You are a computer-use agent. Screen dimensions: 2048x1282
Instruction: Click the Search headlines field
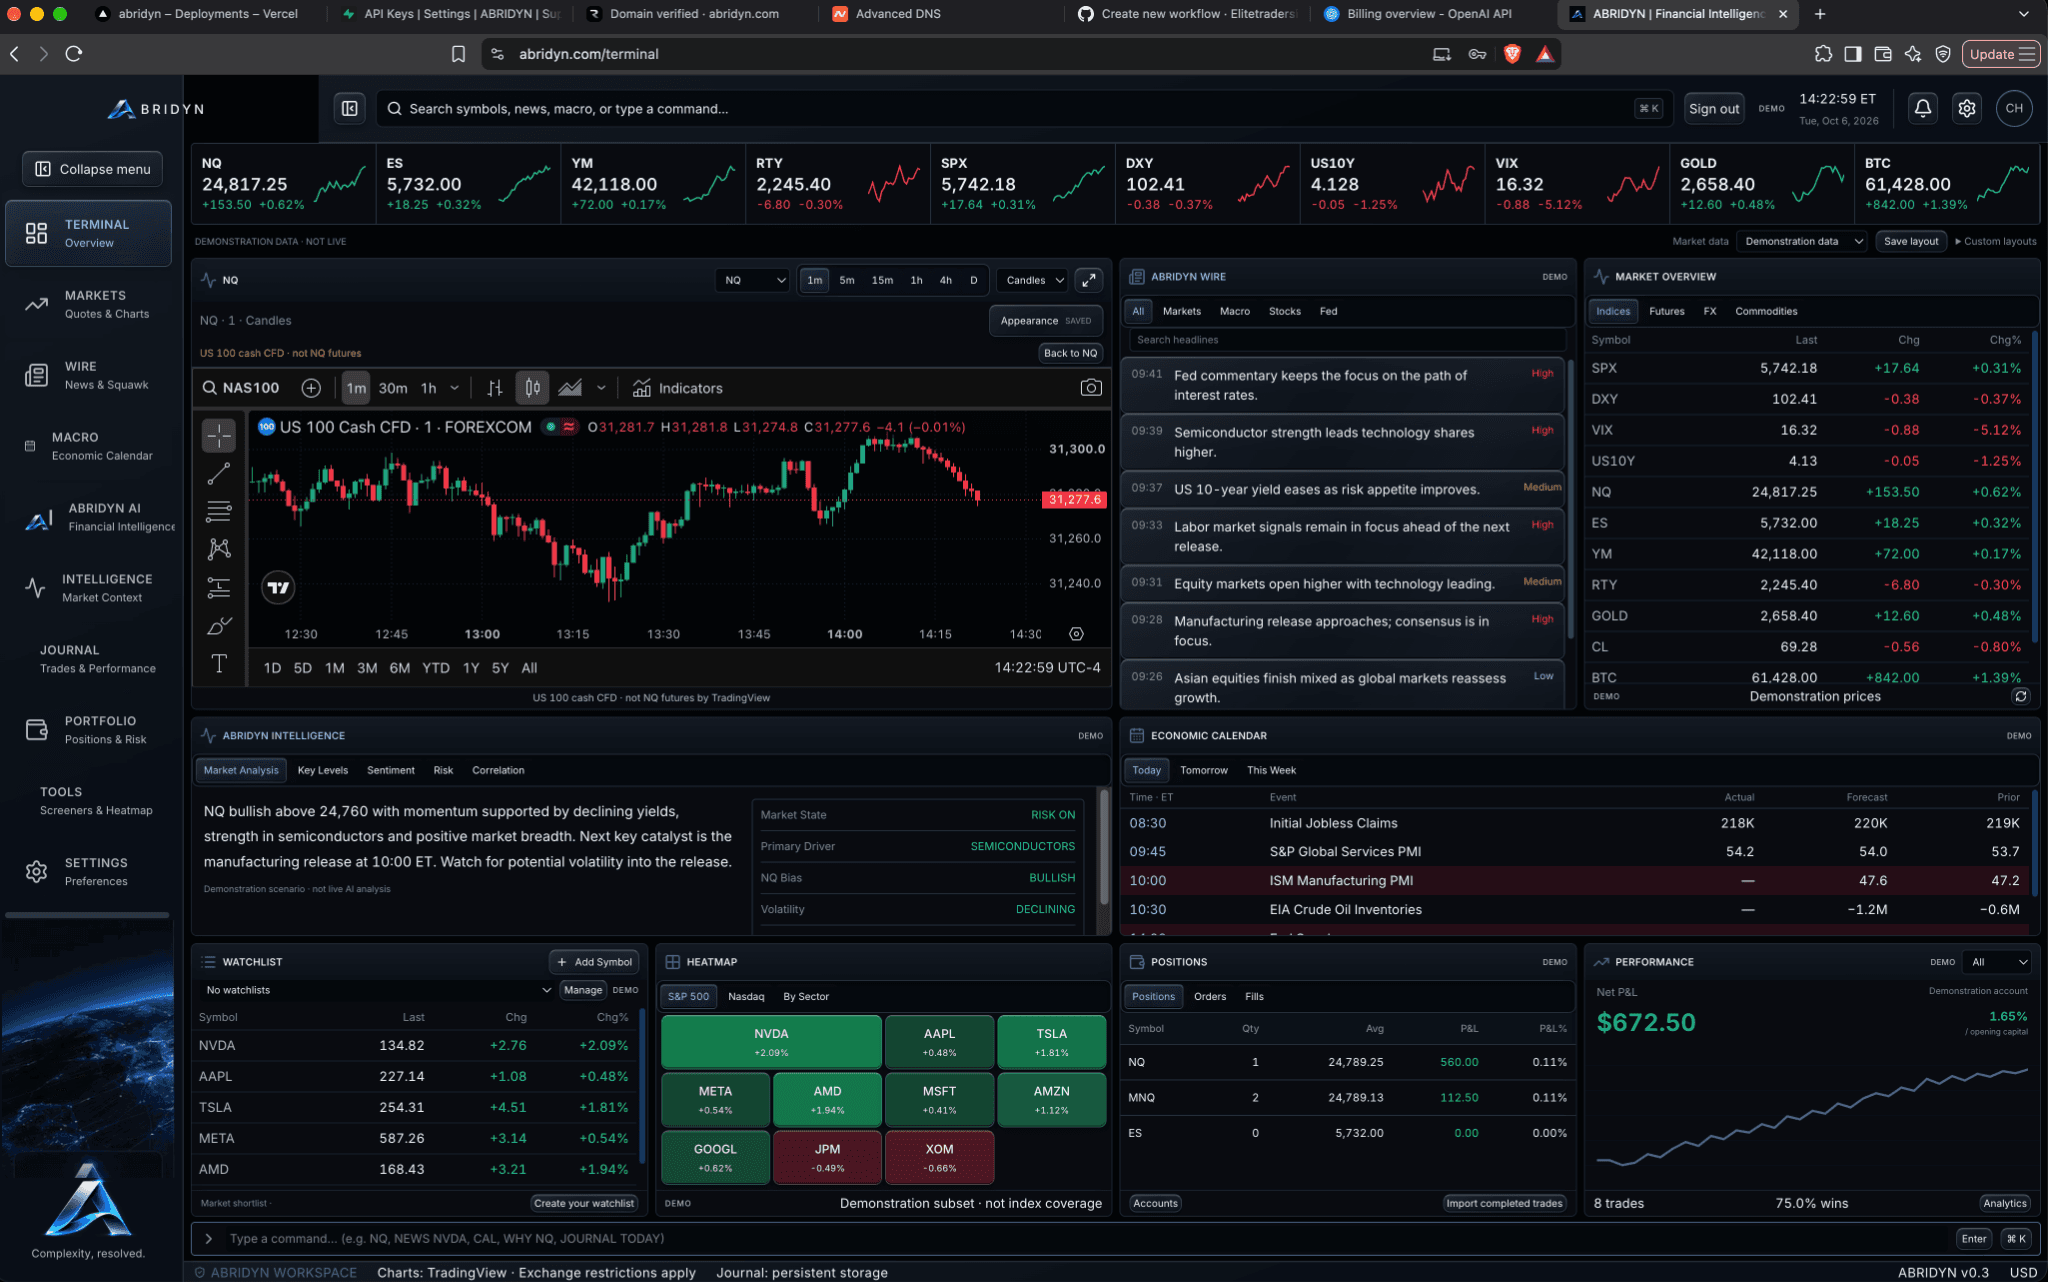(x=1345, y=340)
